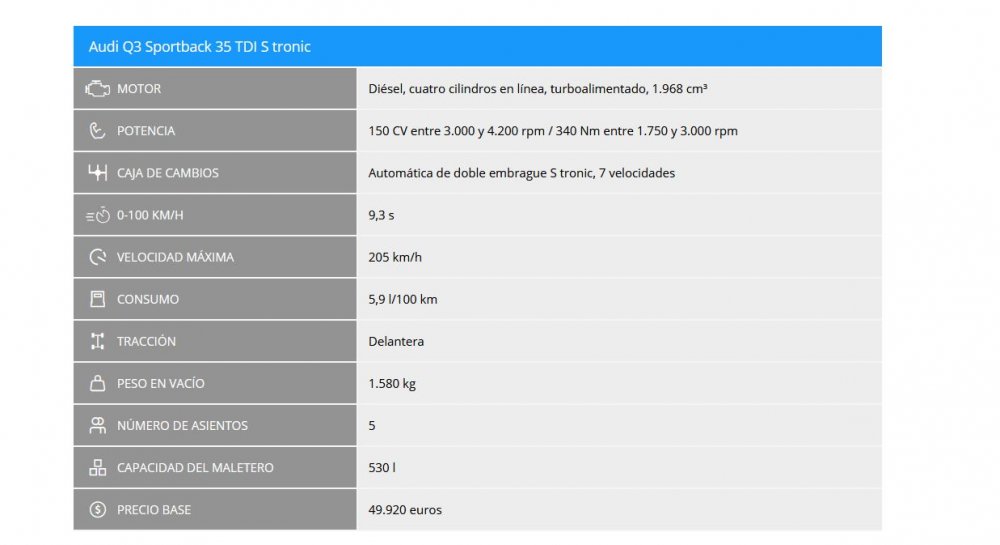
Task: Click the fuel icon beside CONSUMO
Action: 98,299
